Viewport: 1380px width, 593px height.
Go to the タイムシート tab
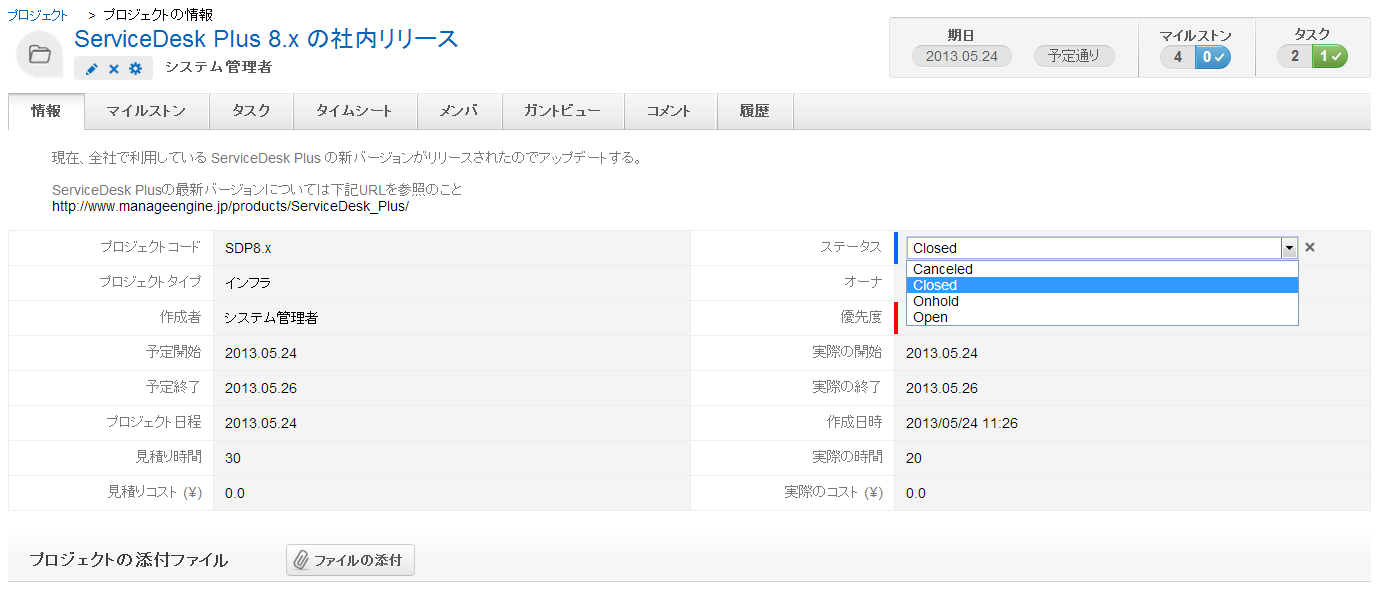point(354,111)
